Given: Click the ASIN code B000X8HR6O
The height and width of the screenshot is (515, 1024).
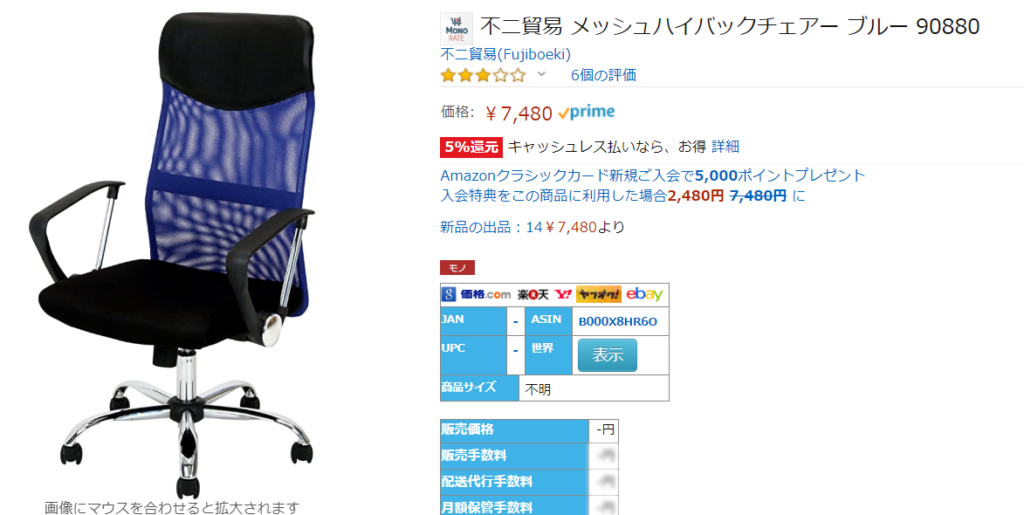Looking at the screenshot, I should point(618,321).
